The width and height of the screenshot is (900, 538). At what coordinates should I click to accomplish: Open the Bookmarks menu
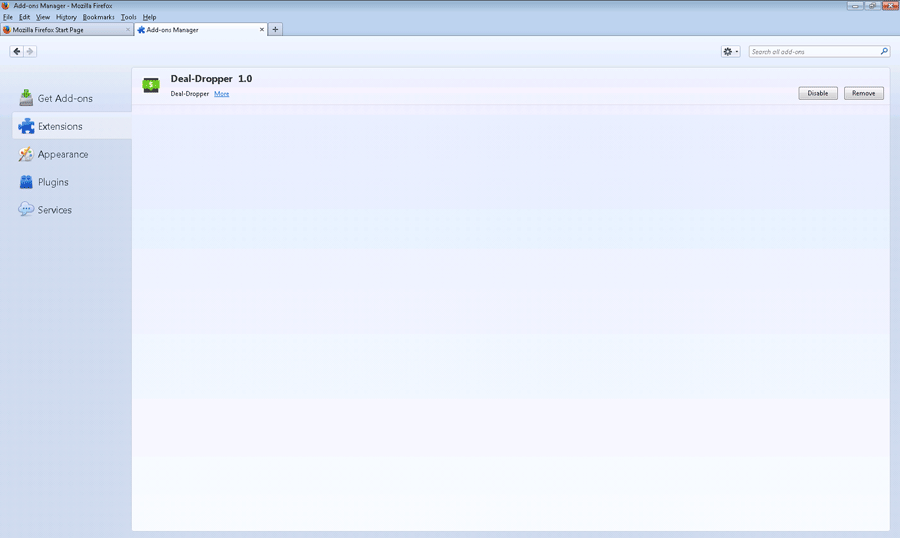pyautogui.click(x=98, y=17)
